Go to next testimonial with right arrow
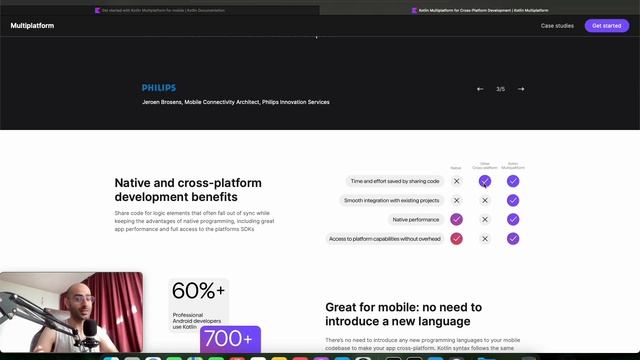This screenshot has height=360, width=640. (x=521, y=89)
